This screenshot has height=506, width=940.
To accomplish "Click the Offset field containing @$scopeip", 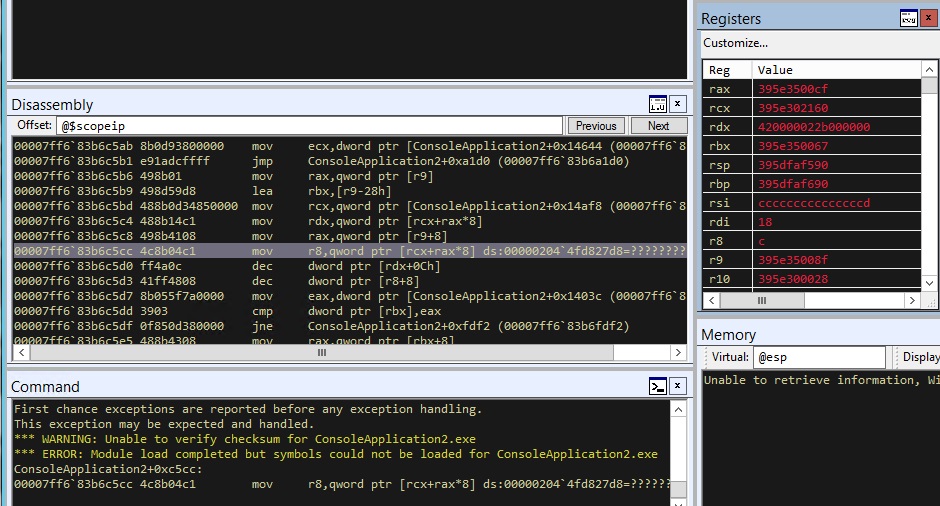I will click(309, 126).
